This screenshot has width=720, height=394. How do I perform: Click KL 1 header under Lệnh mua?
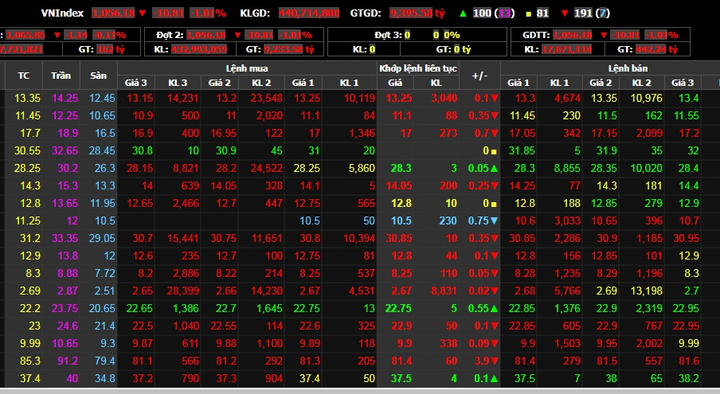coord(349,83)
